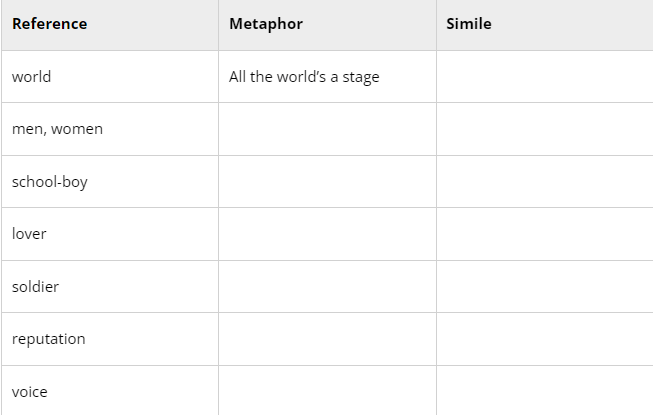This screenshot has height=415, width=653.
Task: Select the 'voice' reference cell
Action: tap(110, 390)
